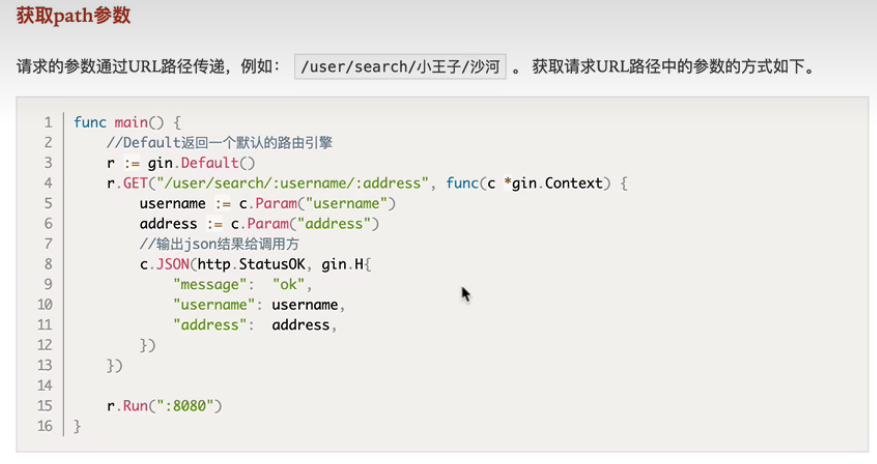Click line number 1 in the gutter
This screenshot has height=464, width=877.
pyautogui.click(x=48, y=122)
